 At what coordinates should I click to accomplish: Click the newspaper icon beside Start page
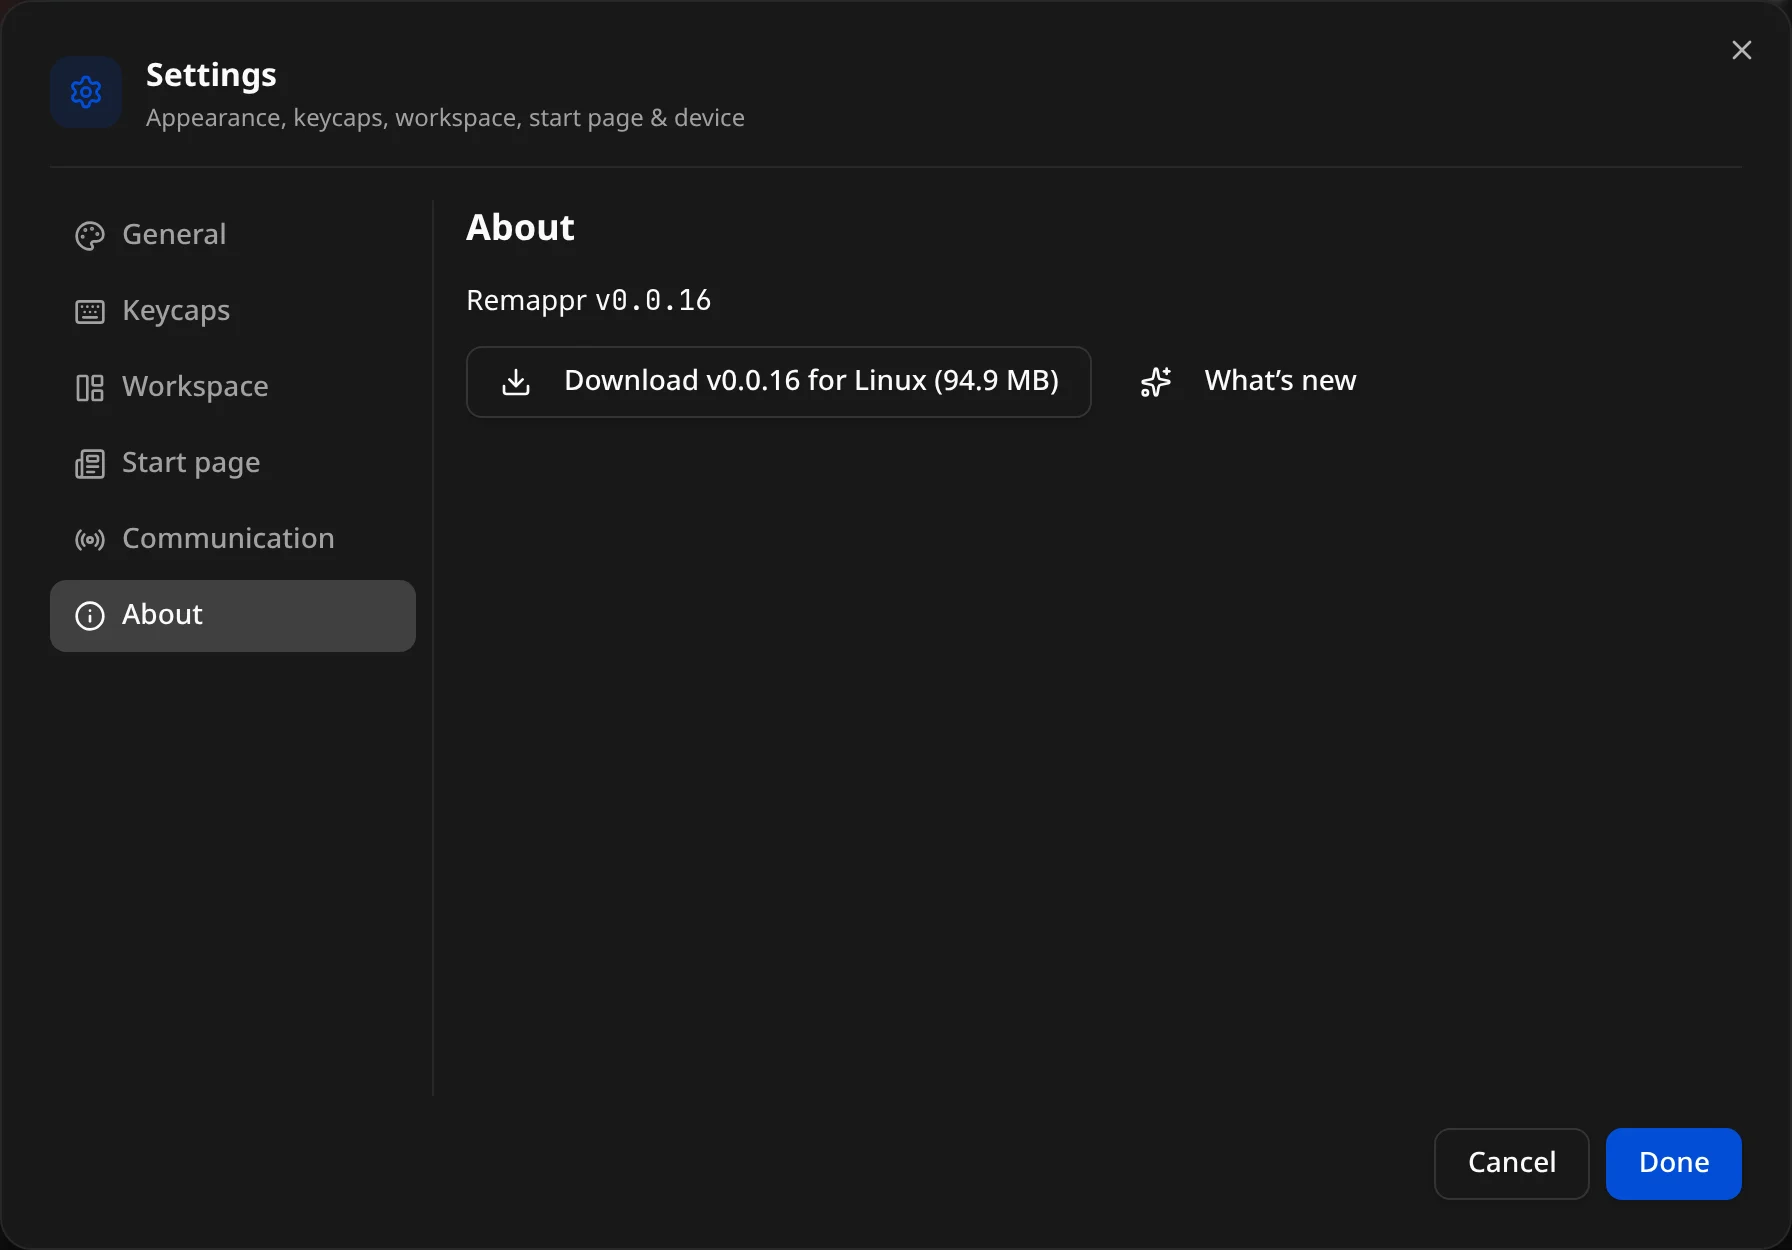click(90, 464)
